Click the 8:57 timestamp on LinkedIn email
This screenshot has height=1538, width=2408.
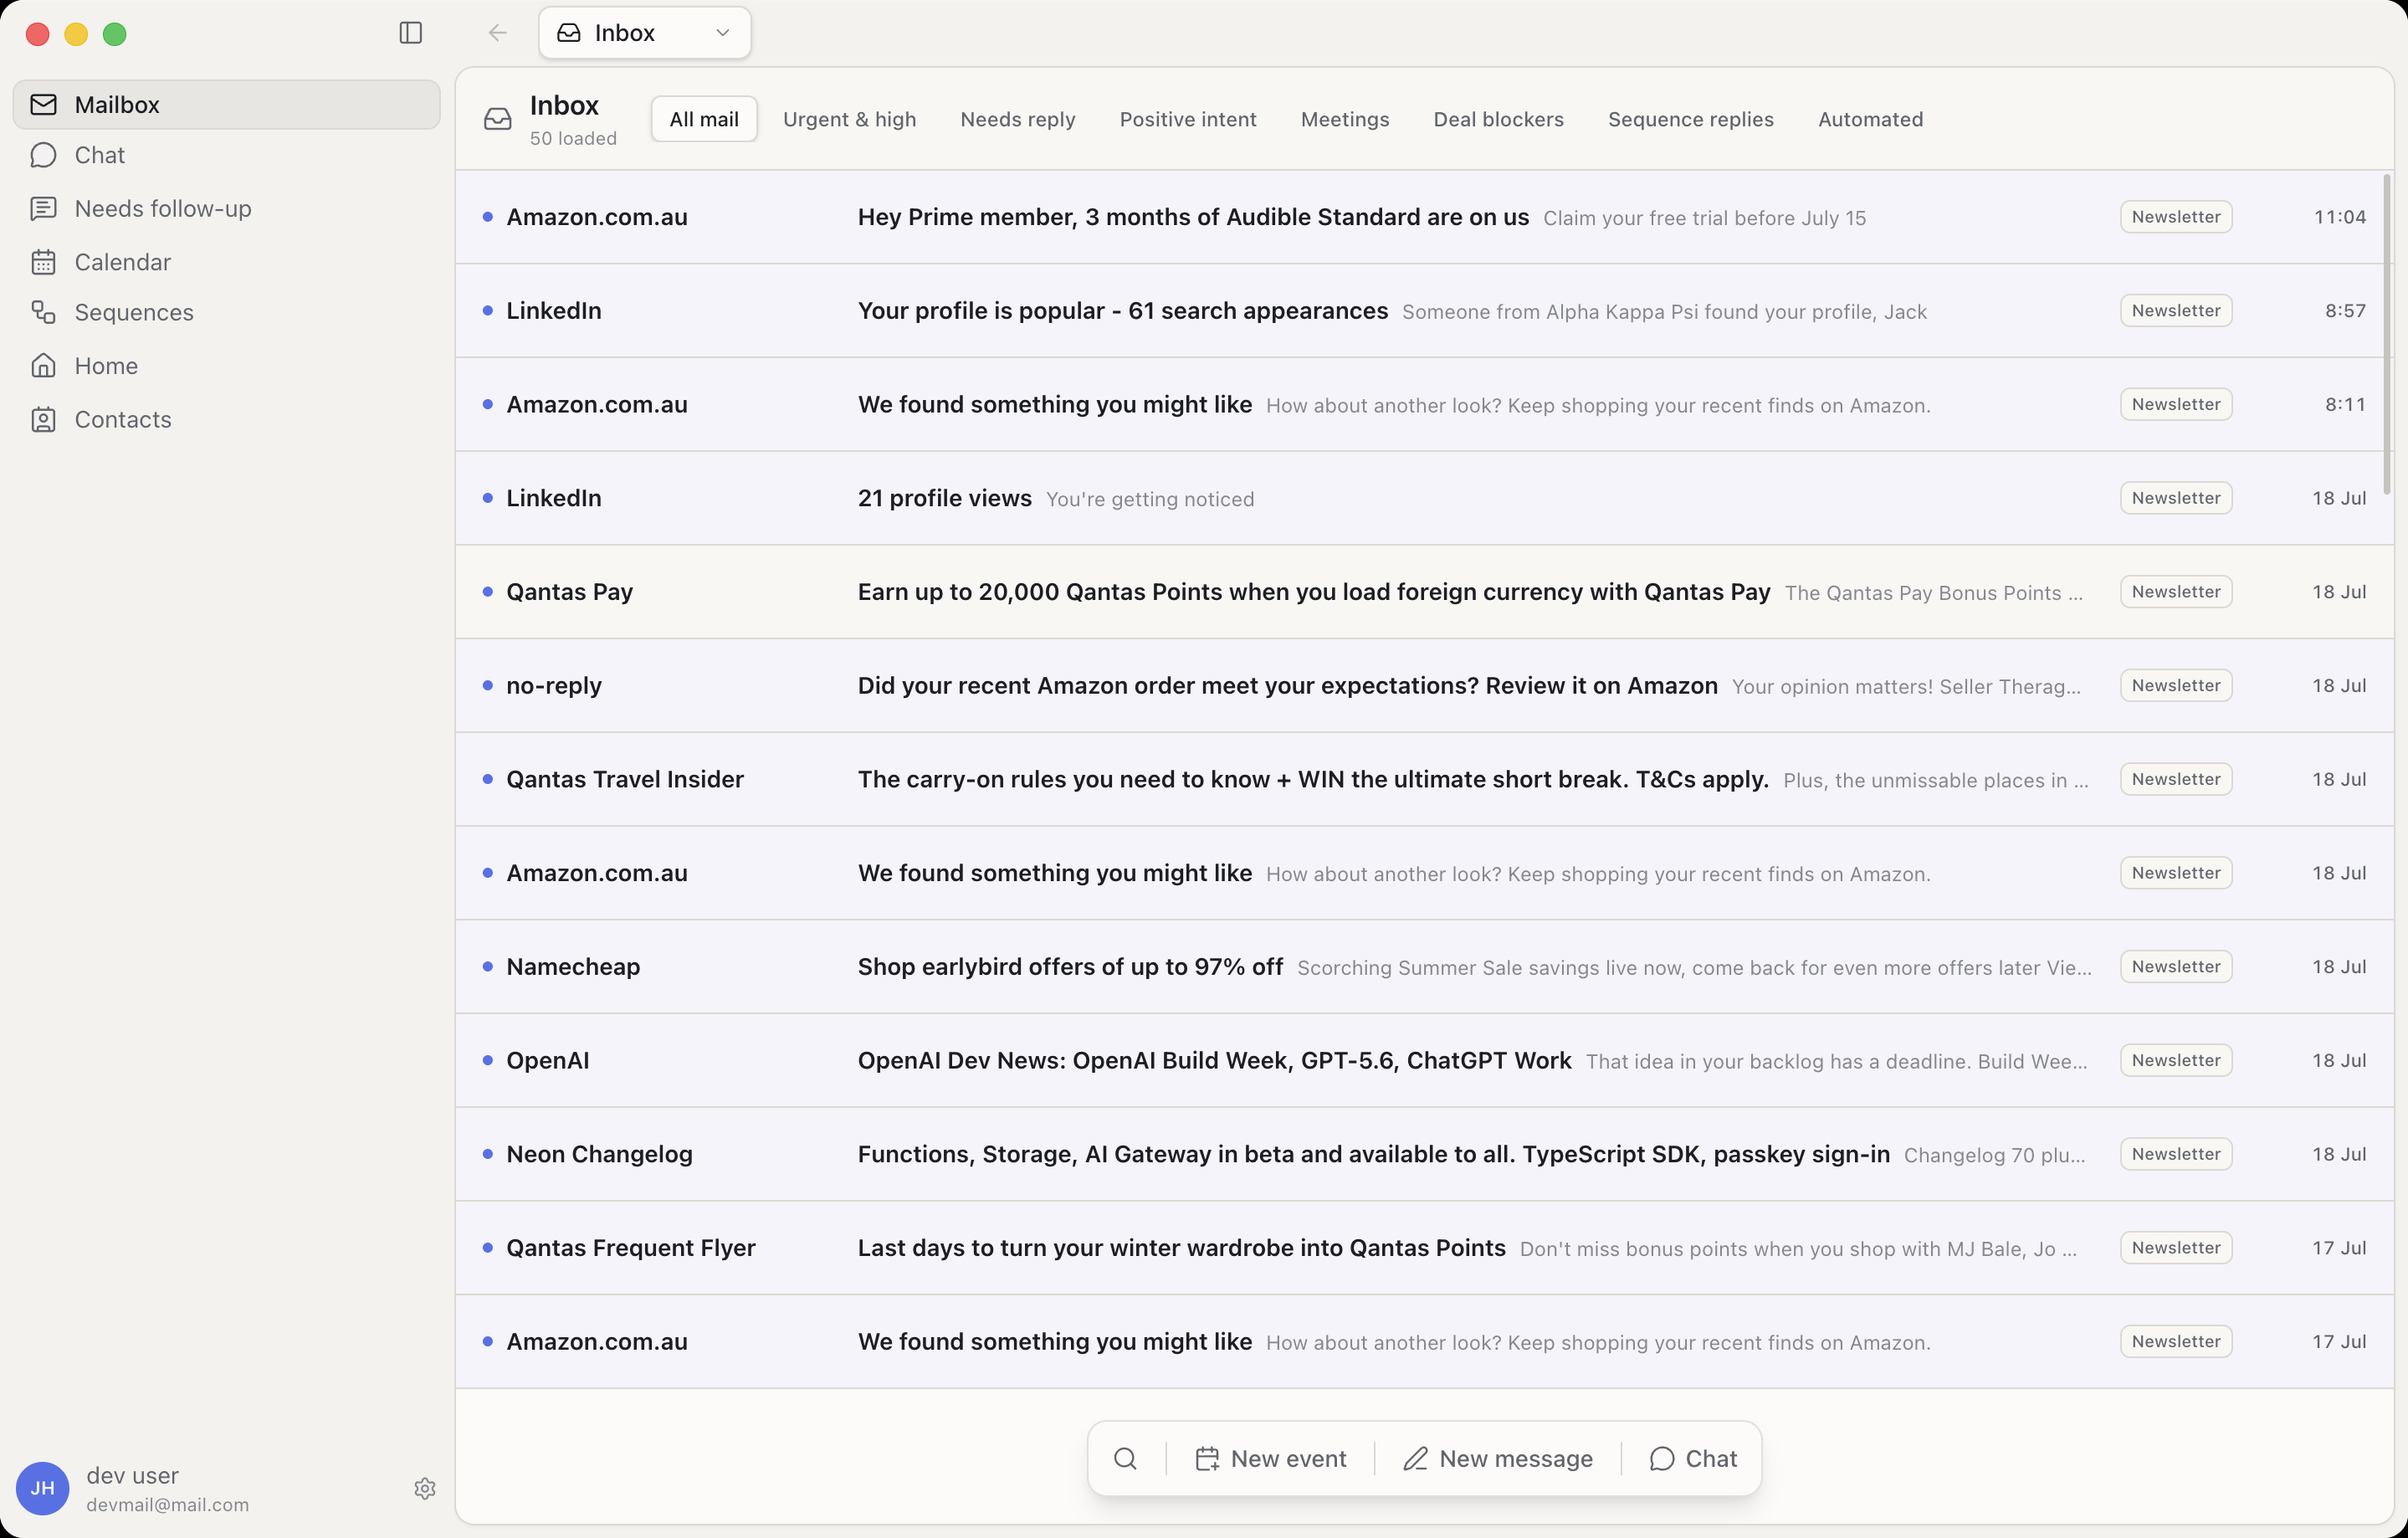point(2345,311)
